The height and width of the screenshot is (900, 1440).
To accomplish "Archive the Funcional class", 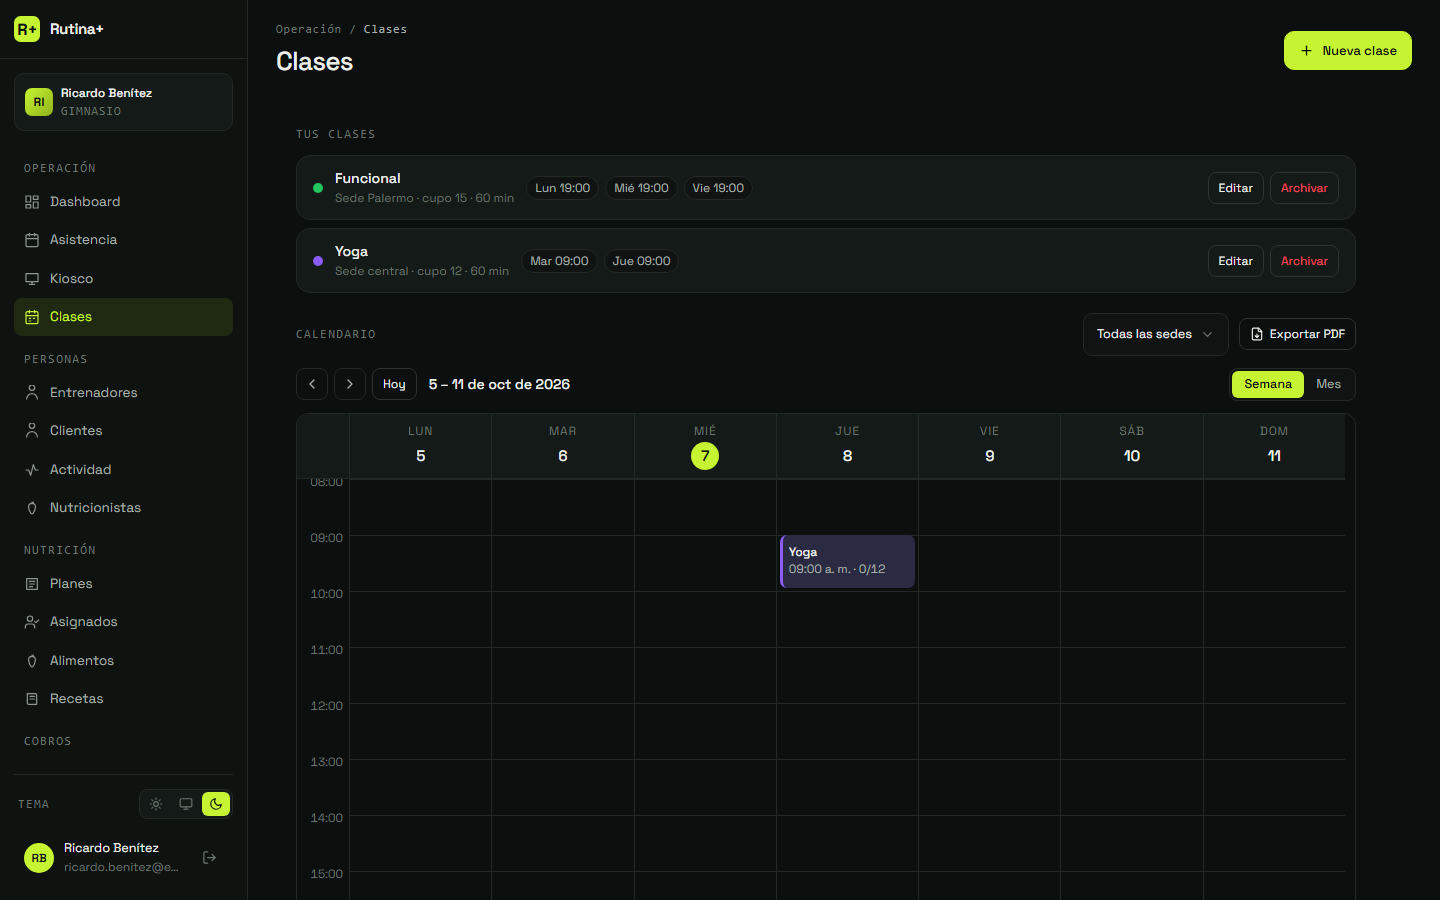I will click(x=1304, y=188).
